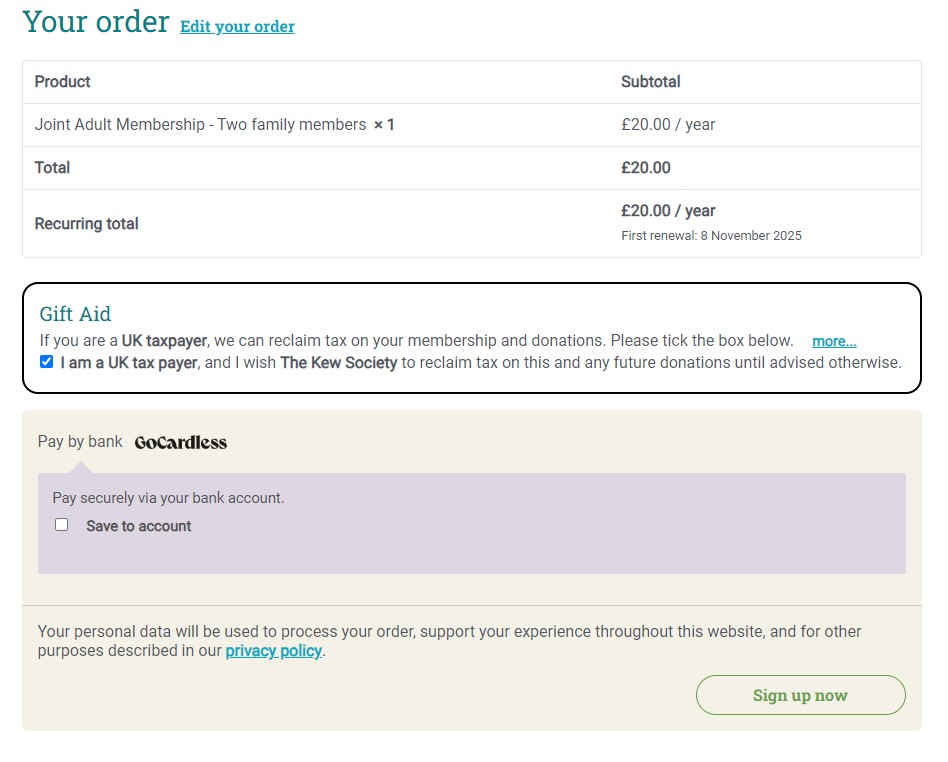Click the GoCardless logo
Viewport: 948px width, 762px height.
tap(180, 441)
